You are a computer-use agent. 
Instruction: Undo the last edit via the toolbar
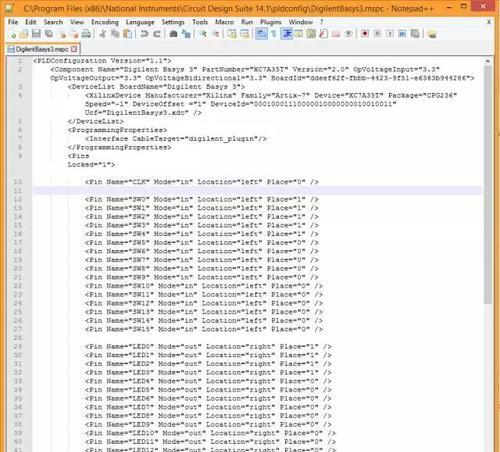(144, 34)
